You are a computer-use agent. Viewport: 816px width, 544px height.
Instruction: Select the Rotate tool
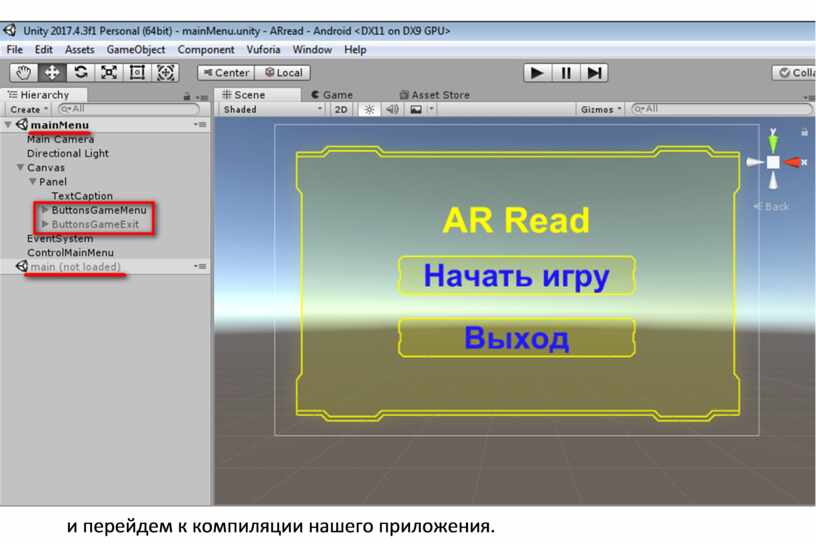point(80,72)
